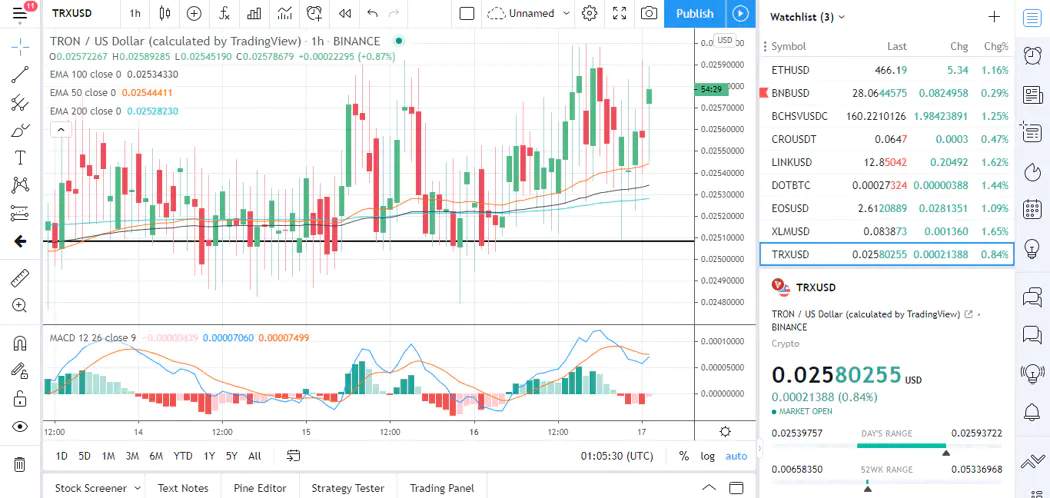Select the XABCD patterns tool

[20, 185]
